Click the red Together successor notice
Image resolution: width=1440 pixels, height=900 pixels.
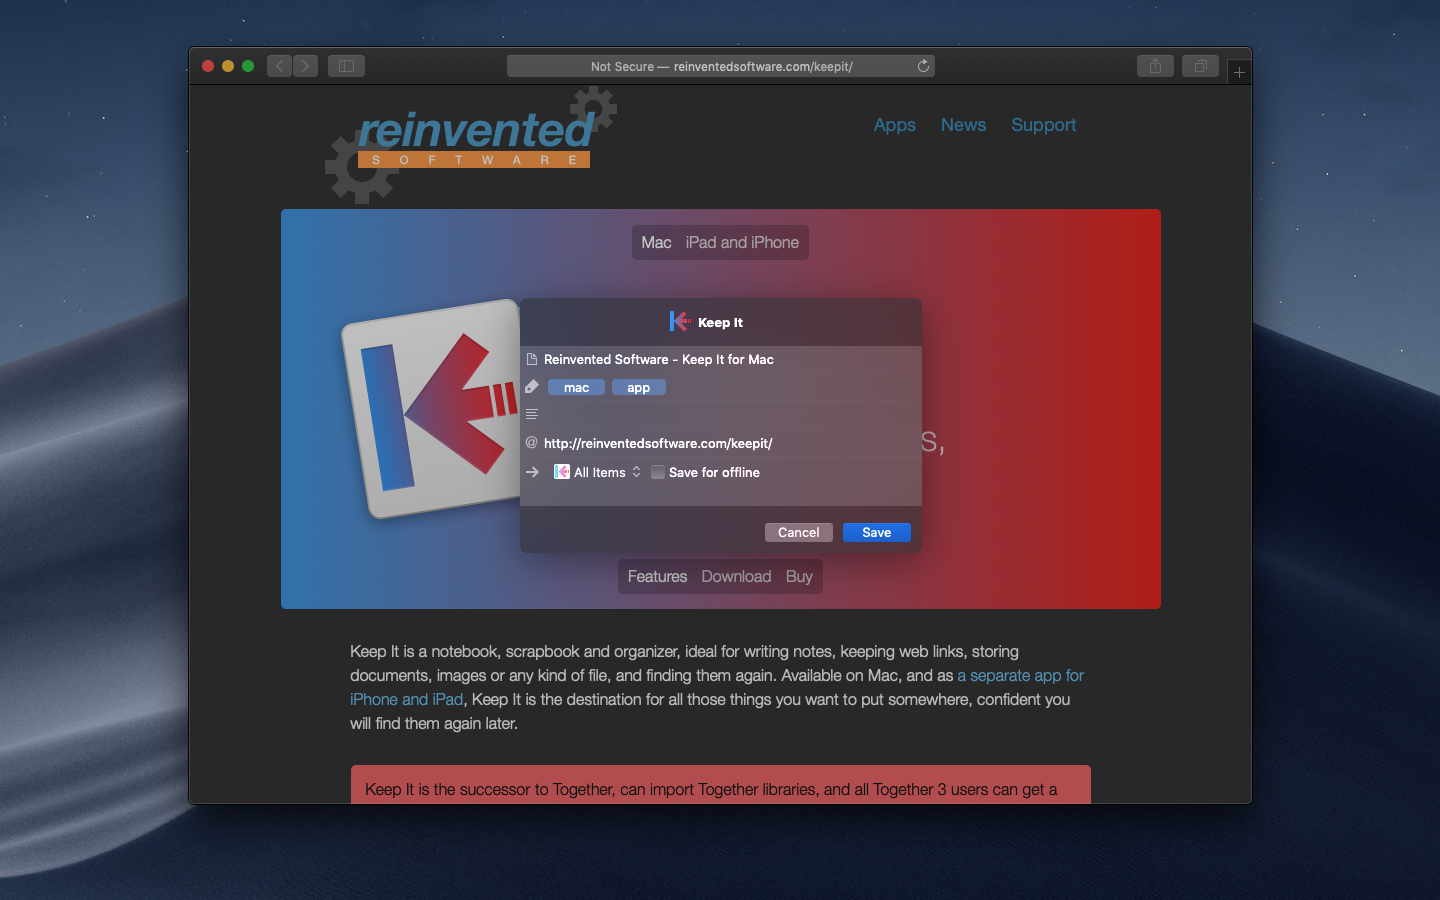(x=721, y=785)
